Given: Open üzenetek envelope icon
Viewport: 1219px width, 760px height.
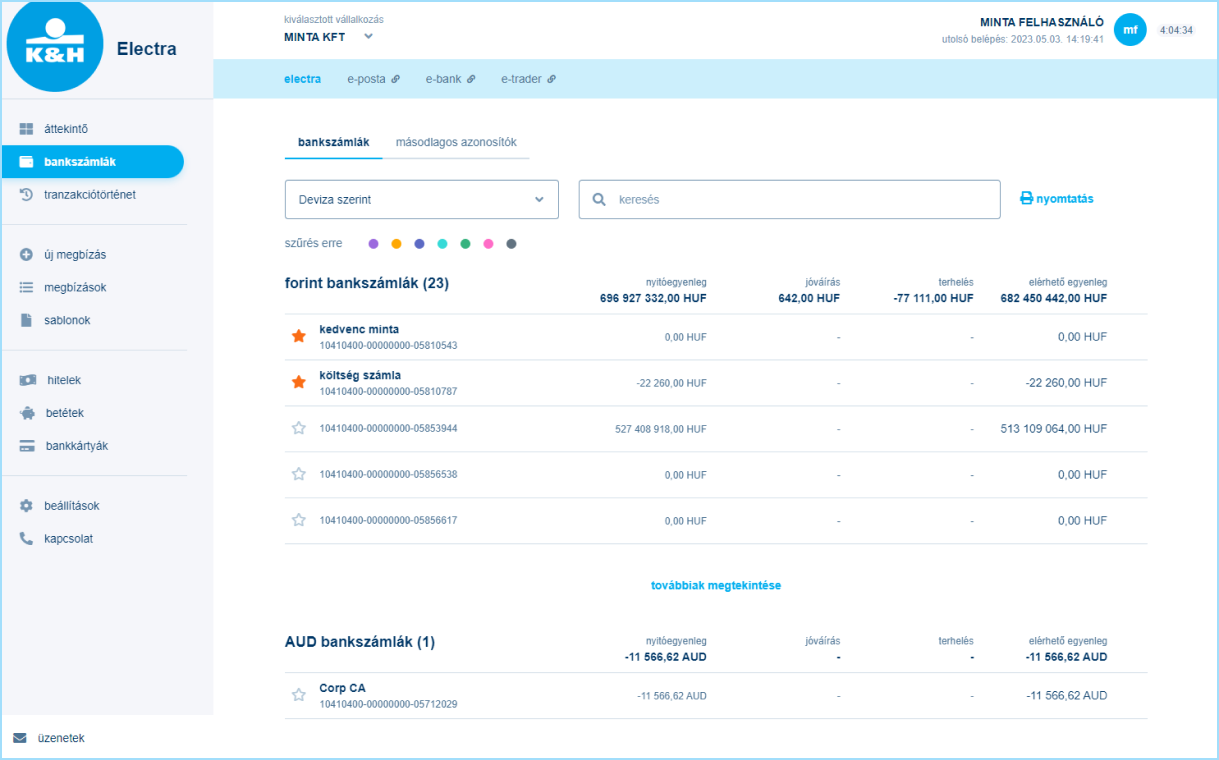Looking at the screenshot, I should (x=20, y=738).
